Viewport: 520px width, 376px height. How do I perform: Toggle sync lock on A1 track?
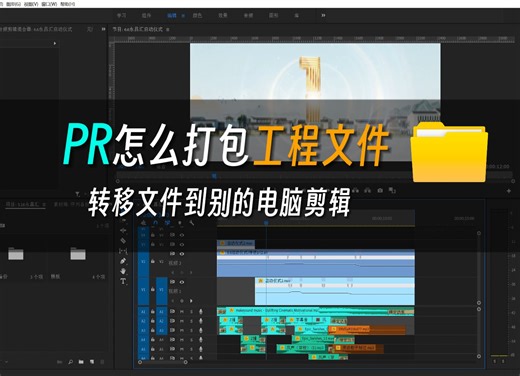172,311
